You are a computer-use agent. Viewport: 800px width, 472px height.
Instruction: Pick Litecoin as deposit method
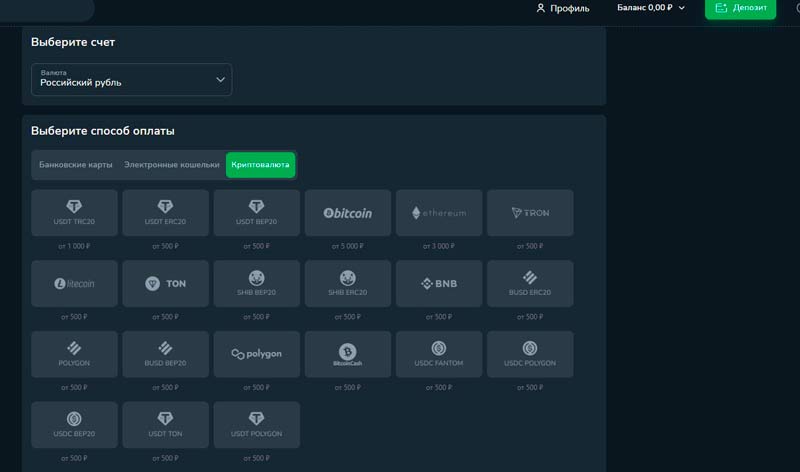pos(74,284)
